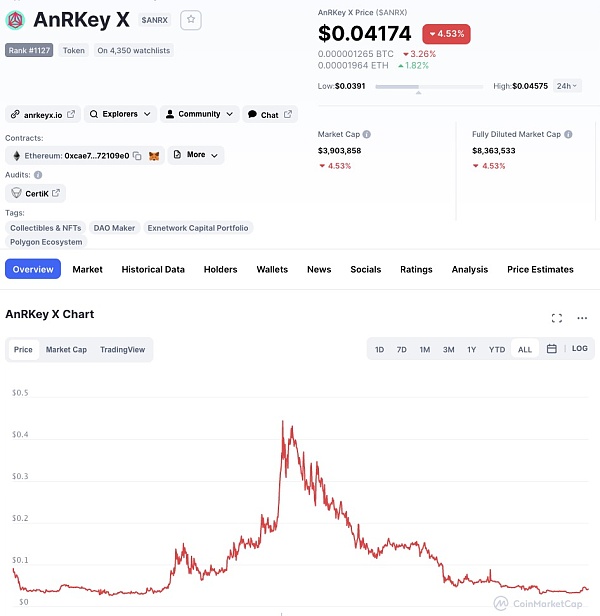Switch chart to Market Cap view

click(x=66, y=350)
